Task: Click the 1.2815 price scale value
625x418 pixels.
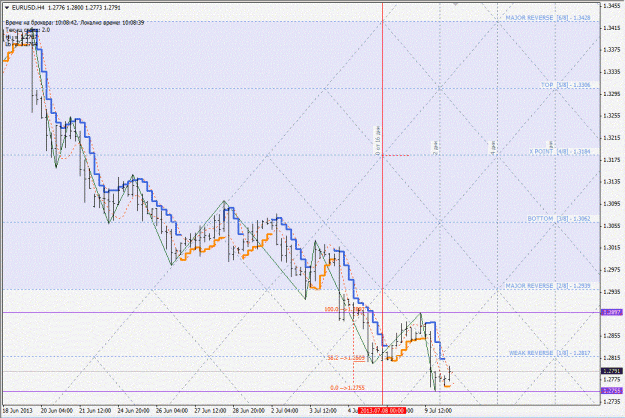Action: pyautogui.click(x=612, y=357)
